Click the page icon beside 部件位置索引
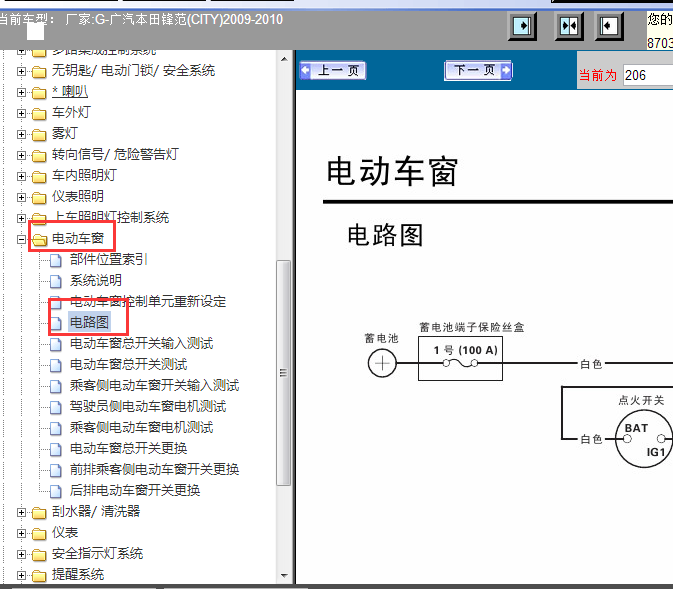 [x=55, y=261]
